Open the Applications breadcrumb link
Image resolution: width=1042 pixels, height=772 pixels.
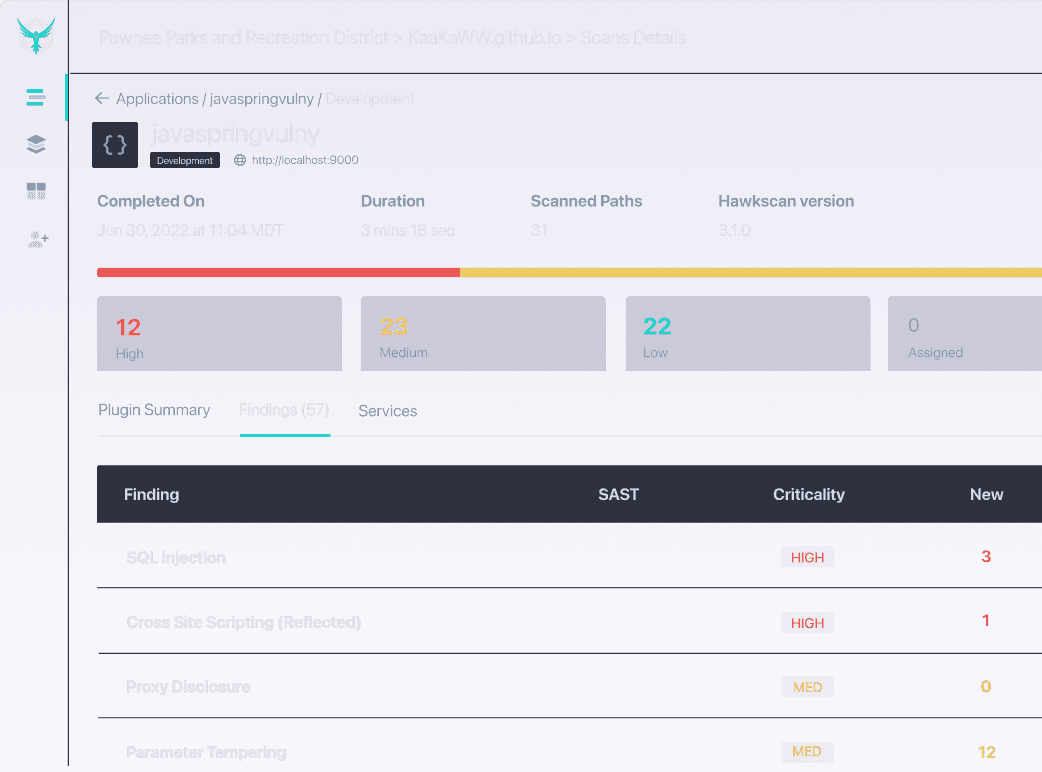click(x=158, y=99)
